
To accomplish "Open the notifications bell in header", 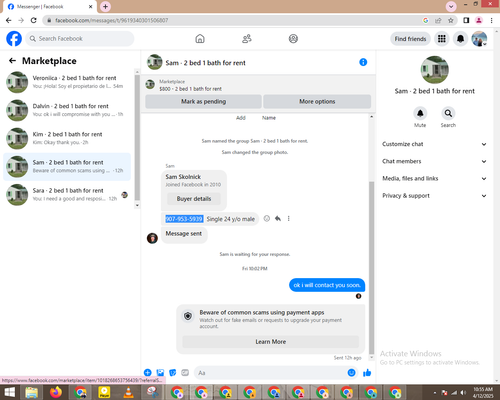I will pyautogui.click(x=460, y=39).
